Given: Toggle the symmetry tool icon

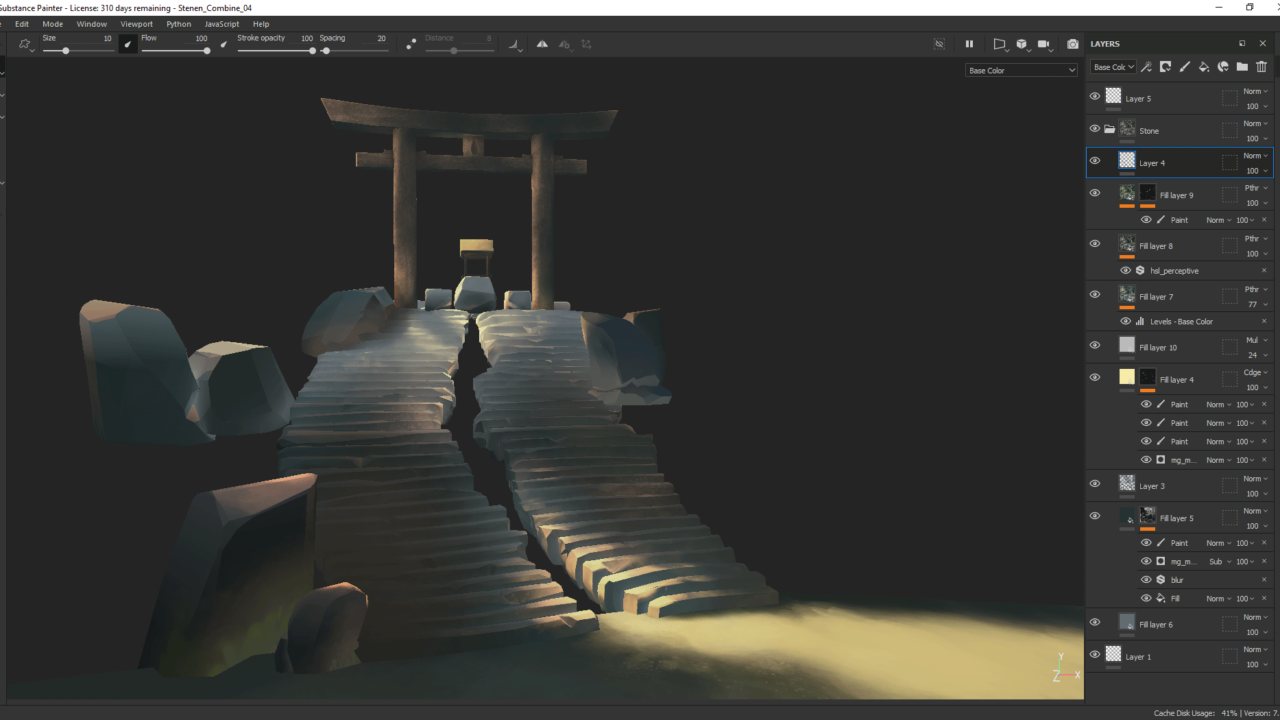Looking at the screenshot, I should [542, 44].
